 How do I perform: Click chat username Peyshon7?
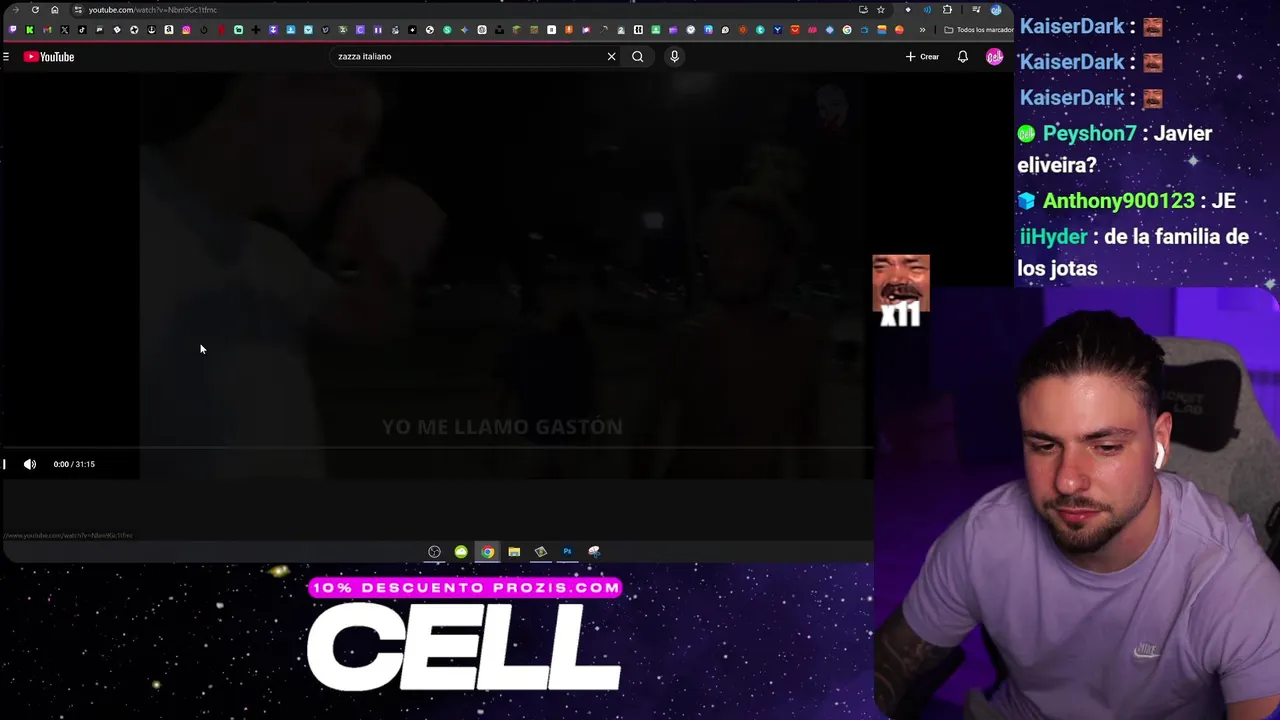[1089, 133]
